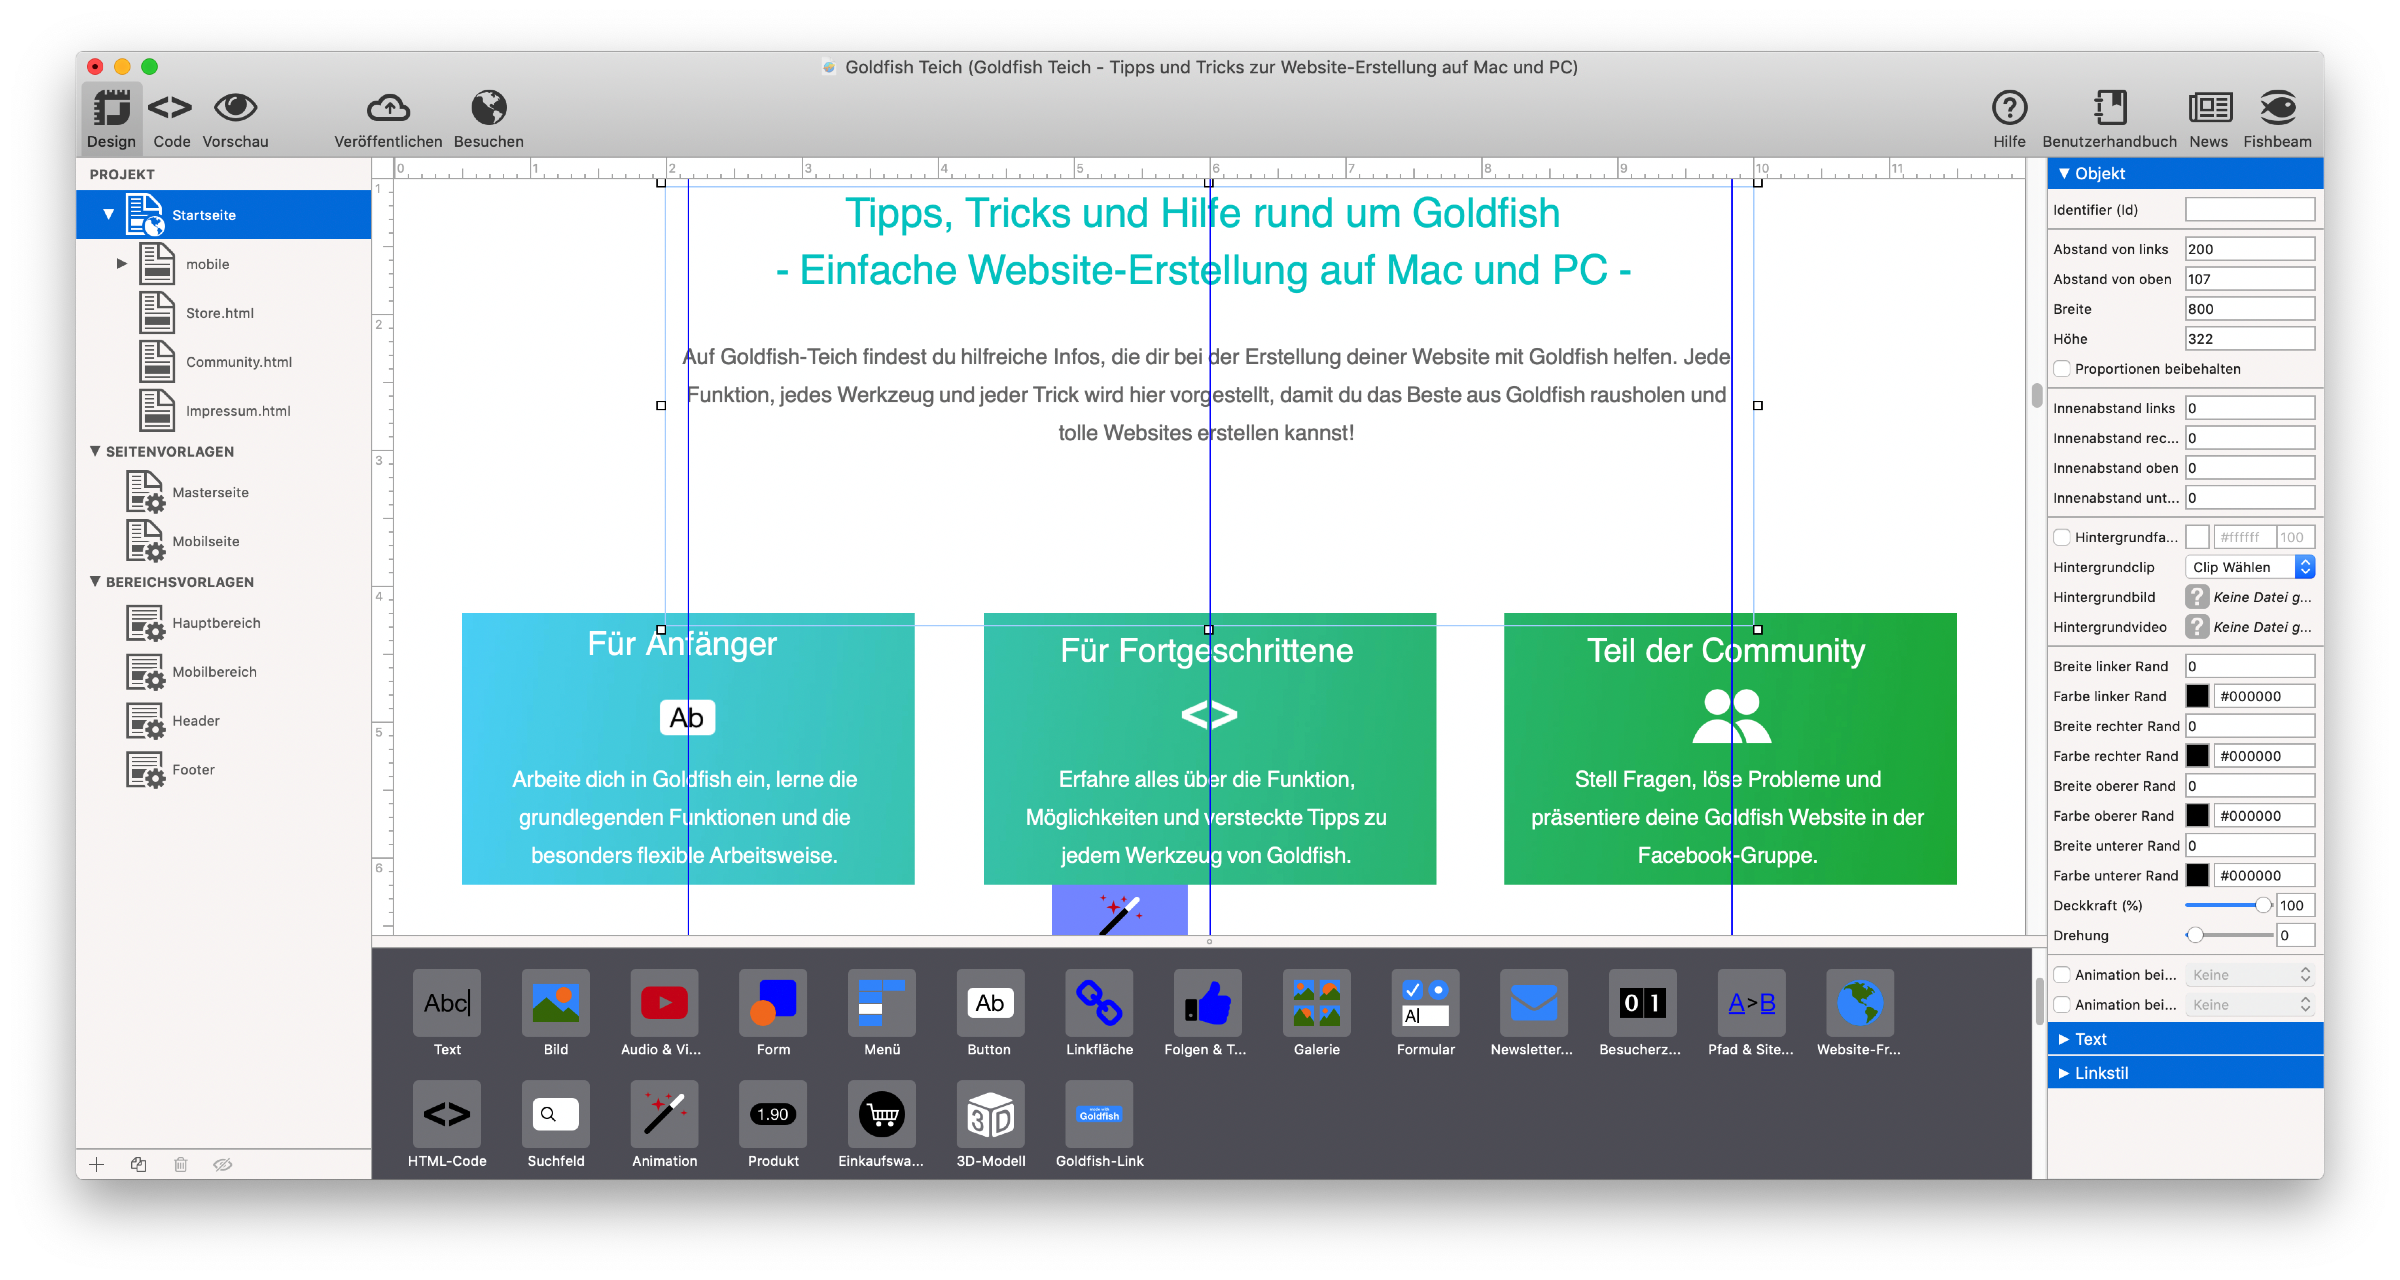
Task: Enable Proportionen beibehalten checkbox
Action: [x=2062, y=369]
